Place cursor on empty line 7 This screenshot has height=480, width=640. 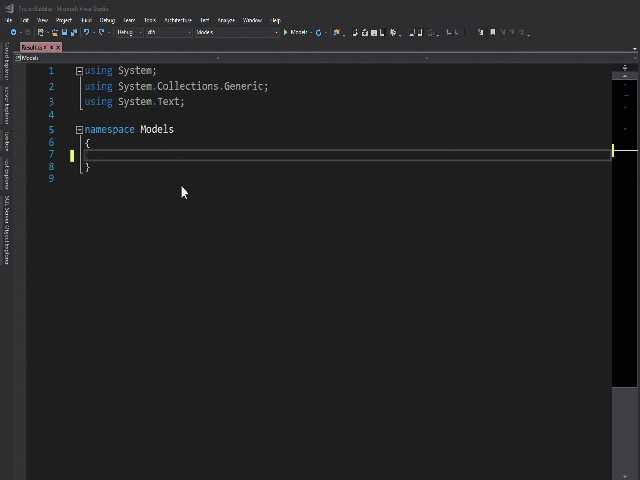(347, 155)
